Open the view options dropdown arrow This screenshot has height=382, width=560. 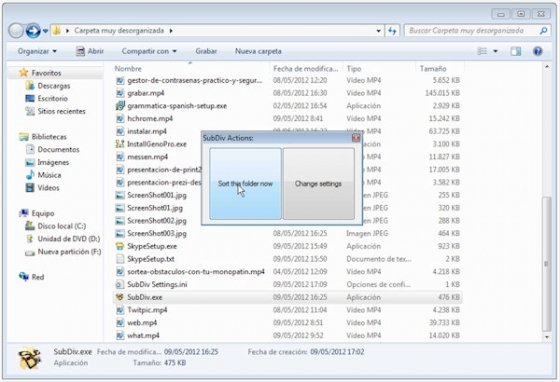495,51
